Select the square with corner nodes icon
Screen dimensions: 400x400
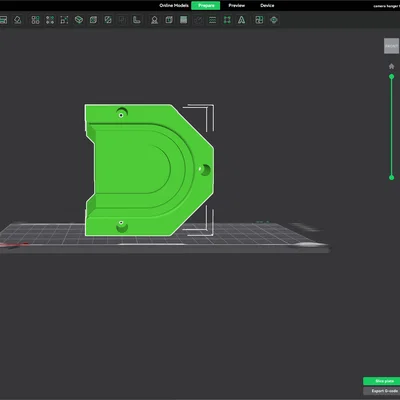coord(227,20)
